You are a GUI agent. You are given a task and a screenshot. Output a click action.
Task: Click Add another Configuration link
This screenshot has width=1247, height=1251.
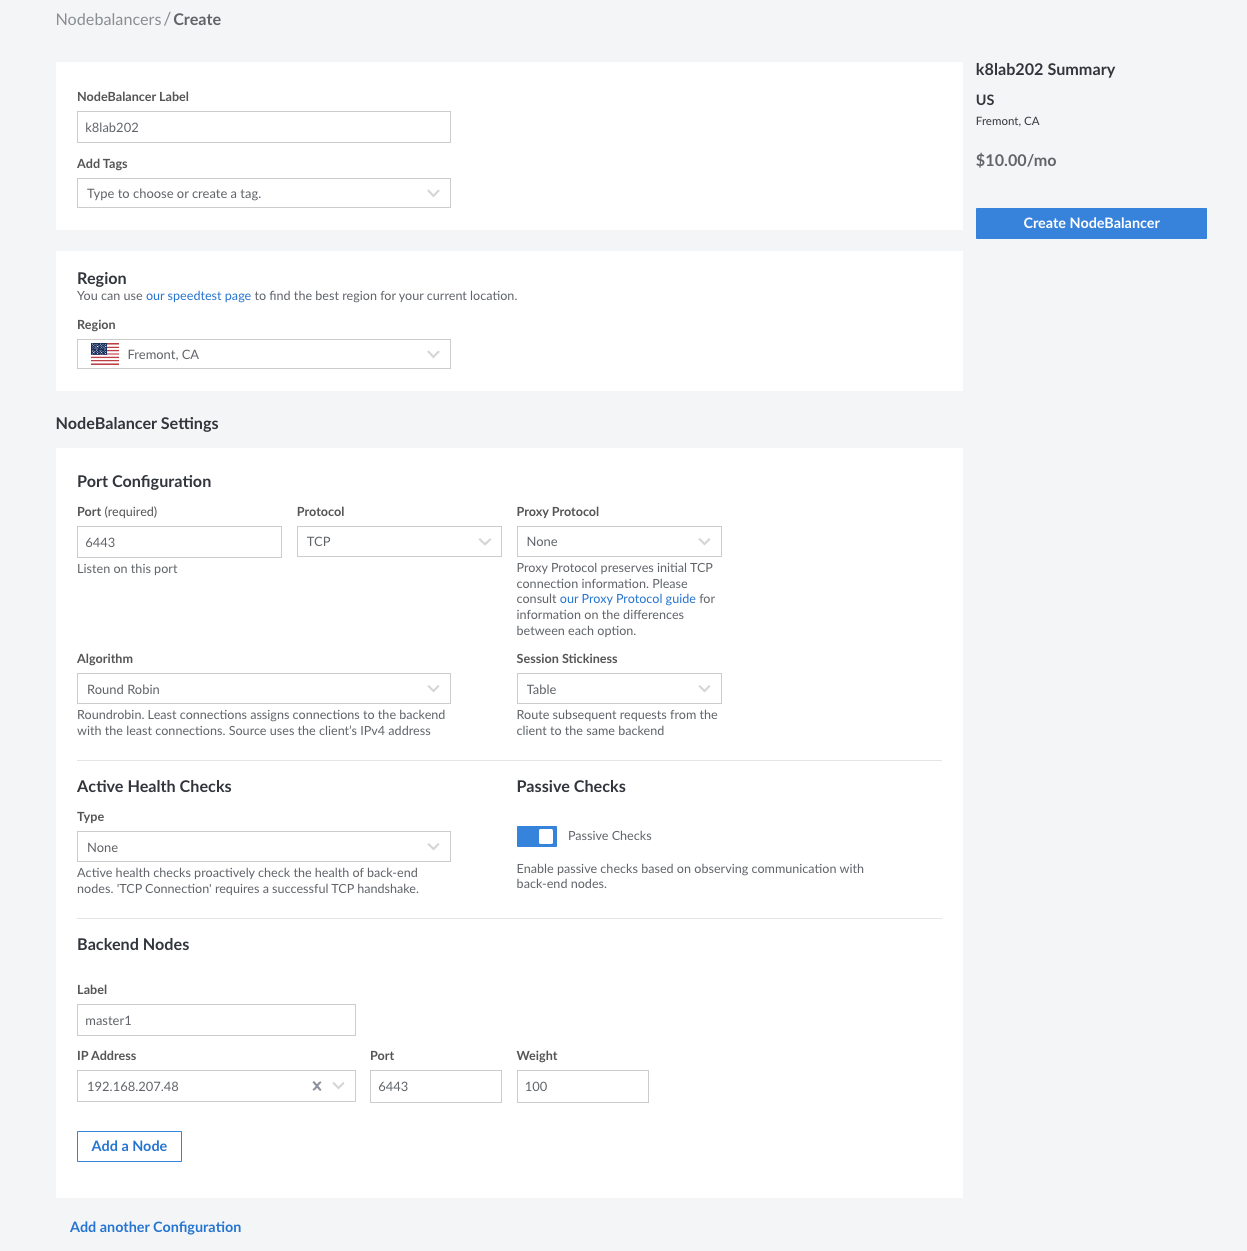155,1227
